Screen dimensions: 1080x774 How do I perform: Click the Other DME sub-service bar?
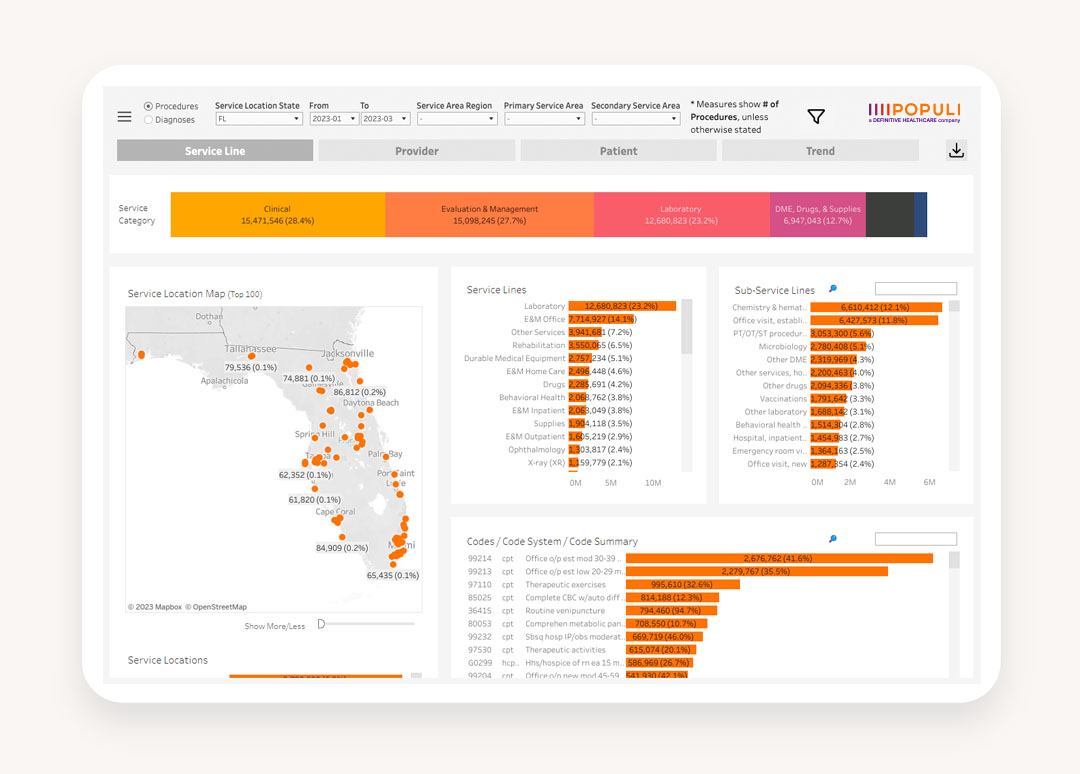[833, 359]
